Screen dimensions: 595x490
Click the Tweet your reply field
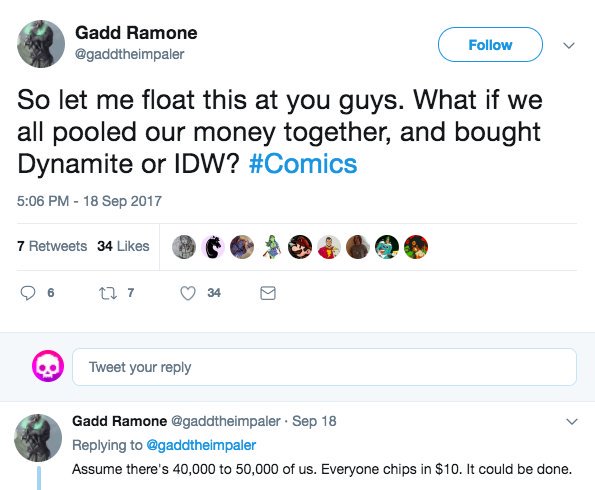324,367
